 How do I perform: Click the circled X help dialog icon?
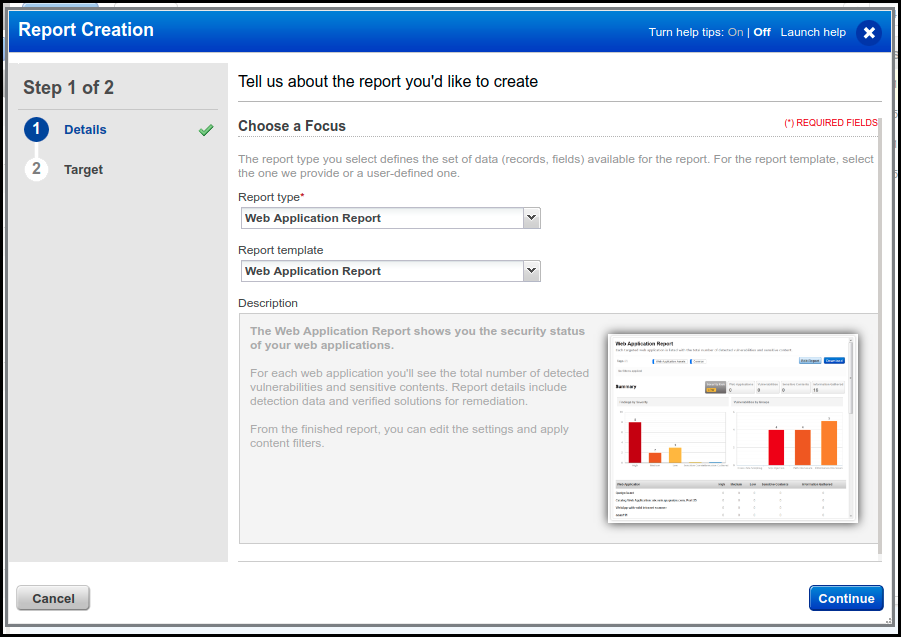(869, 31)
